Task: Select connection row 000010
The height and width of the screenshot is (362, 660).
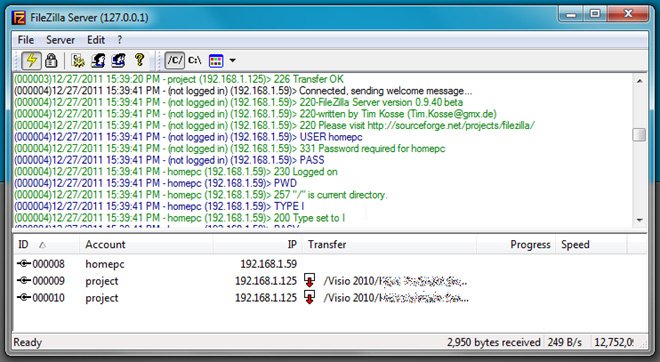Action: point(330,298)
